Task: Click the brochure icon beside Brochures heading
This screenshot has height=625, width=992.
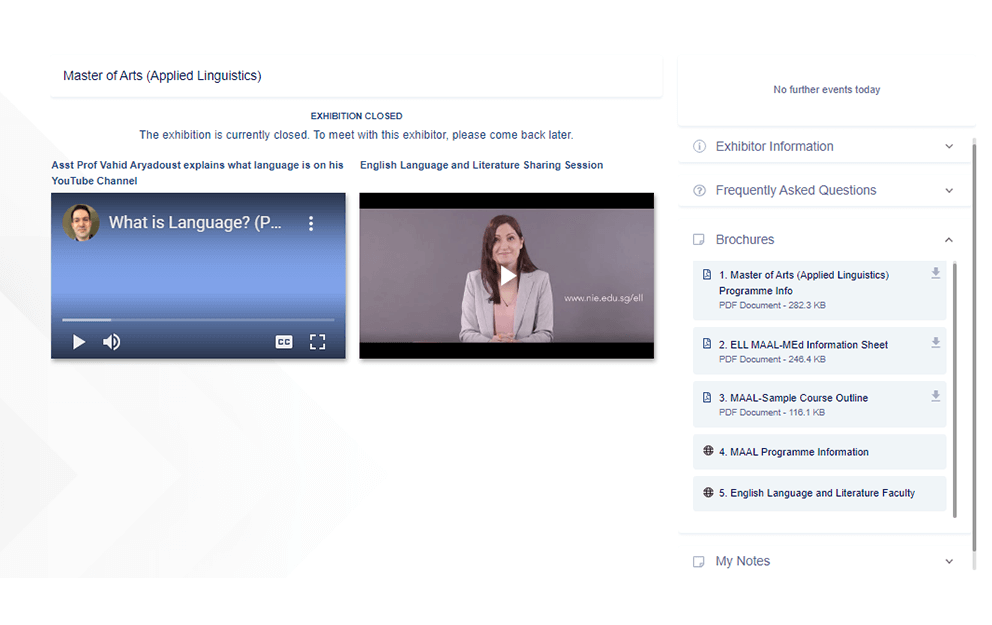Action: point(699,240)
